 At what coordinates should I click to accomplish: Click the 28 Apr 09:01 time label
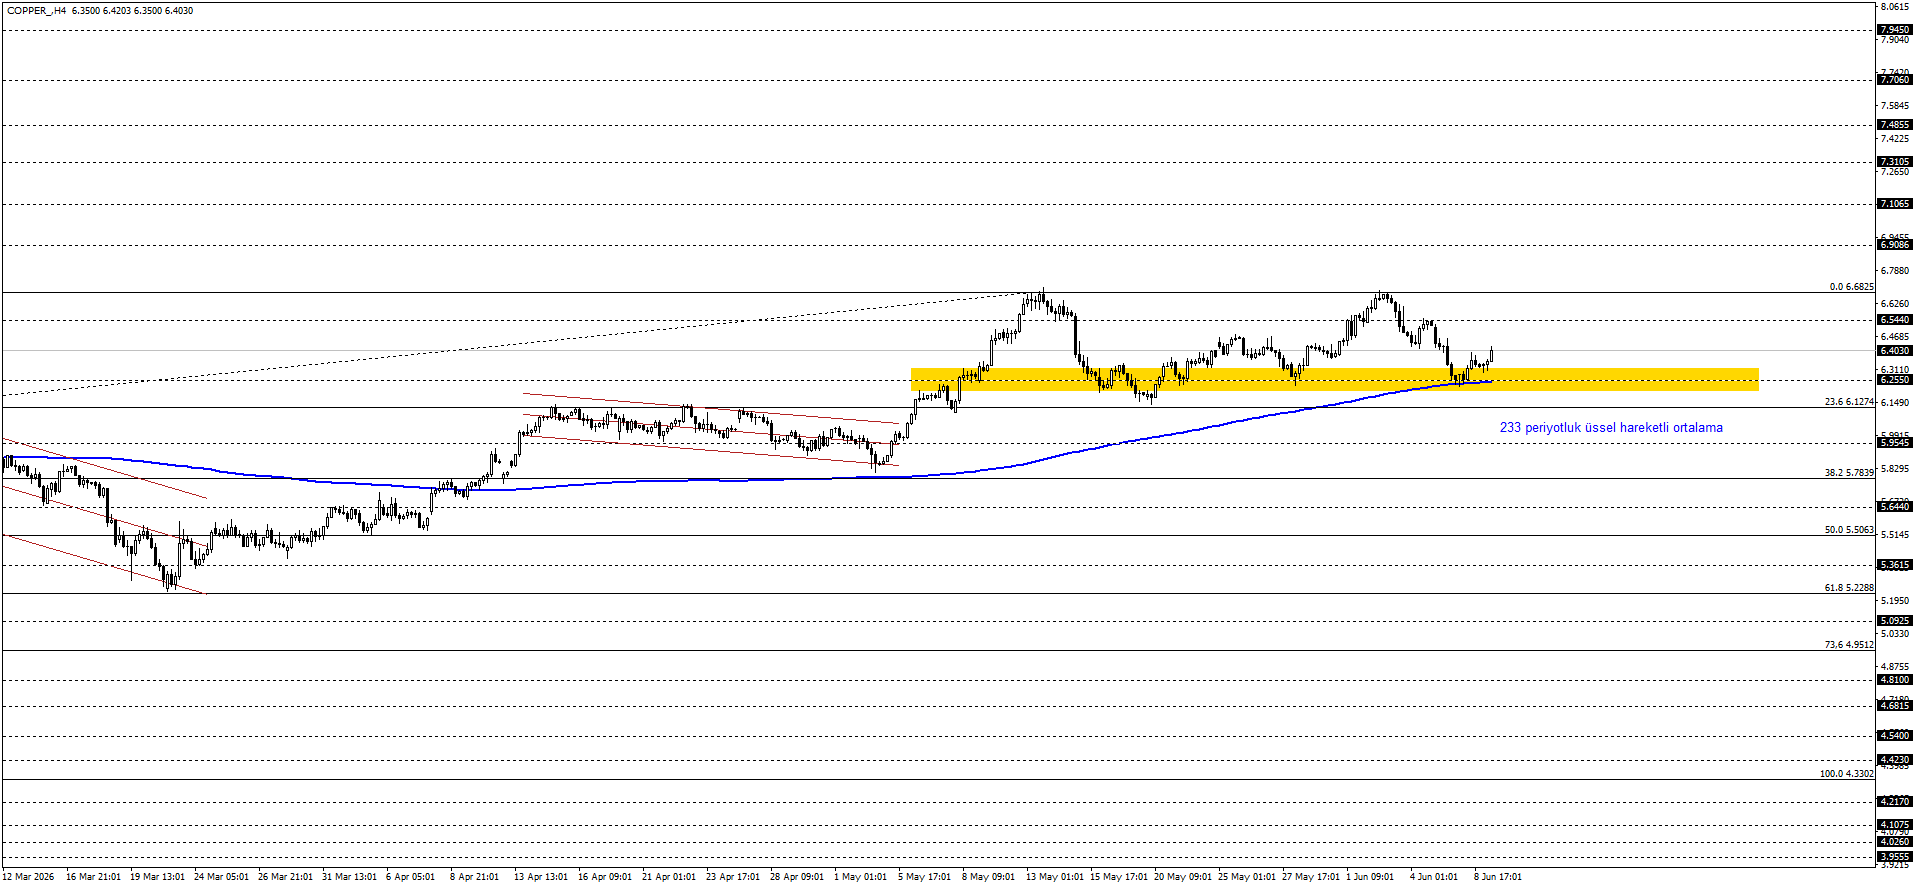tap(797, 877)
